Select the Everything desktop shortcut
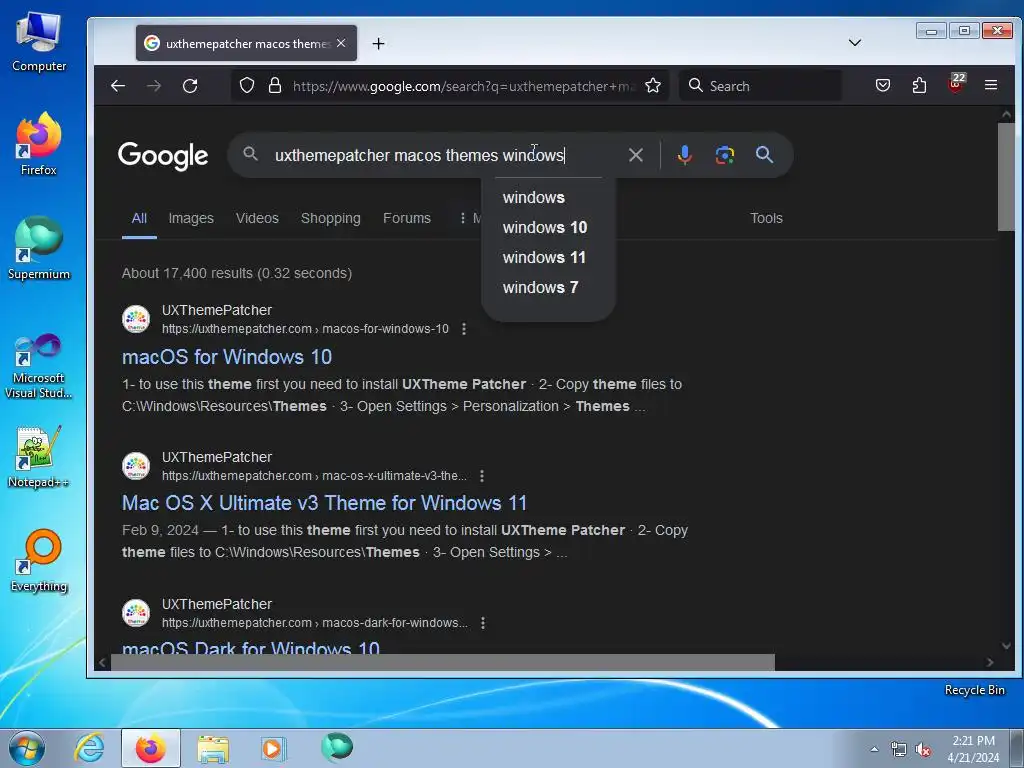The width and height of the screenshot is (1024, 768). (39, 562)
